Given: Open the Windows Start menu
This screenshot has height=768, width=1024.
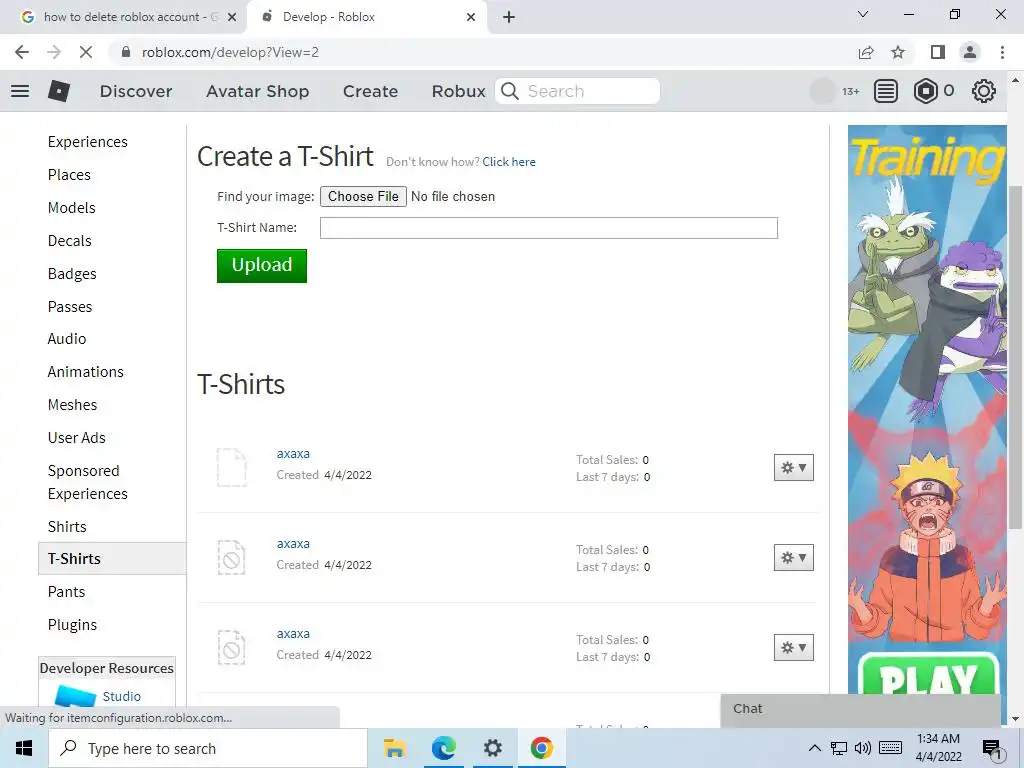Looking at the screenshot, I should [x=24, y=748].
